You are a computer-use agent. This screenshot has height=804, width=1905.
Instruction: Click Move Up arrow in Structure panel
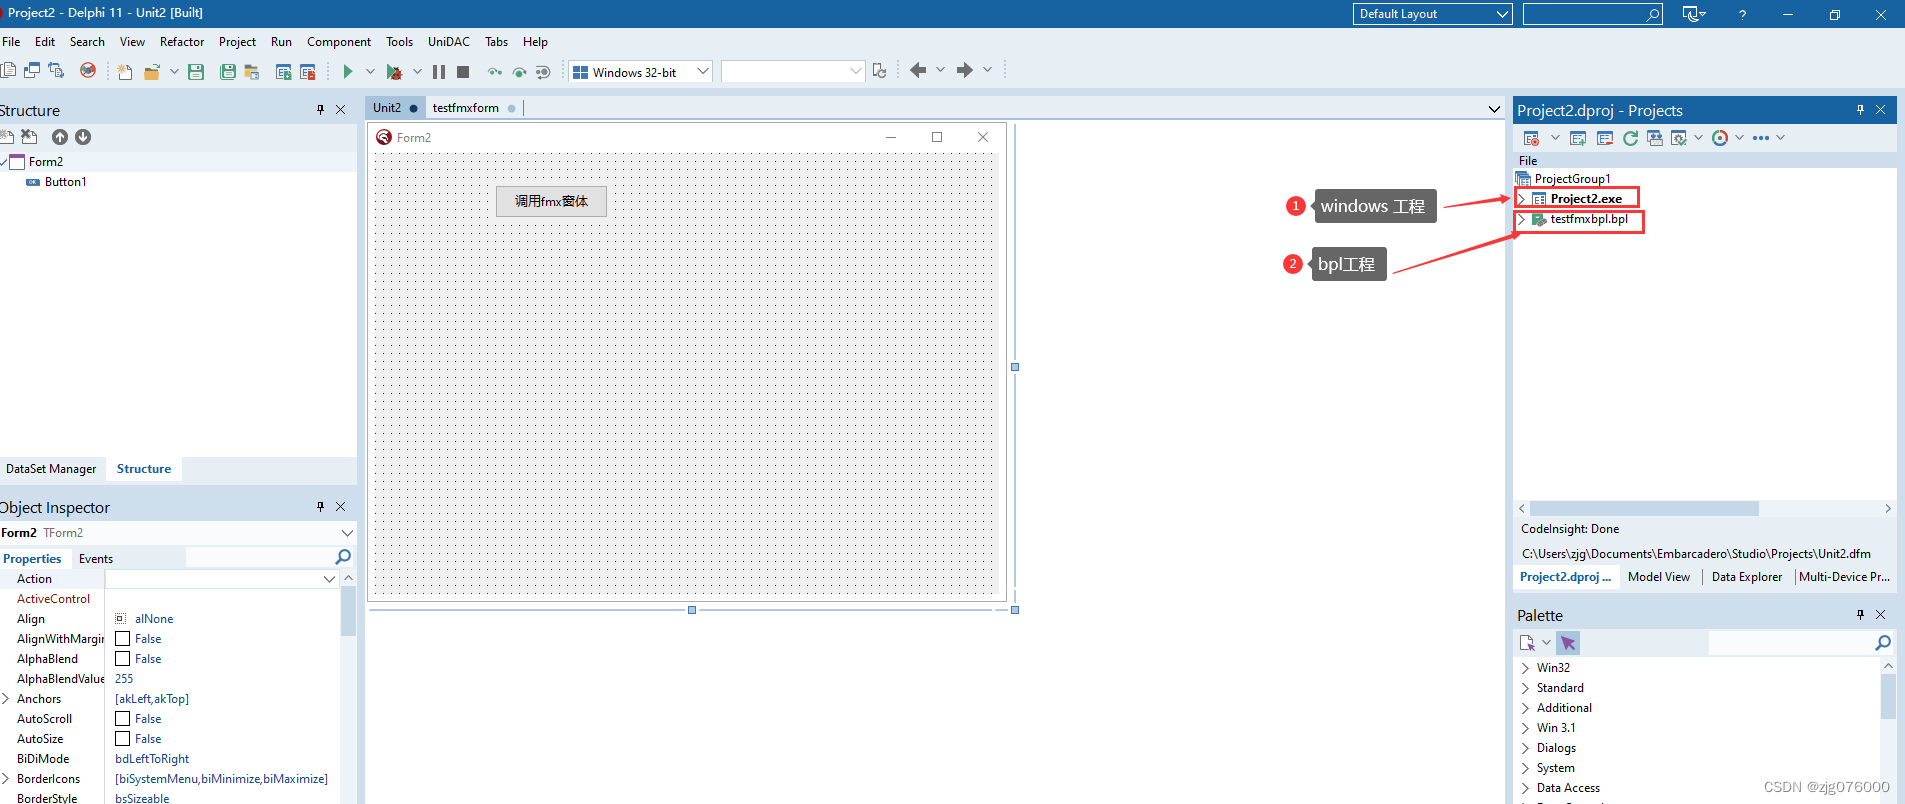pyautogui.click(x=60, y=137)
